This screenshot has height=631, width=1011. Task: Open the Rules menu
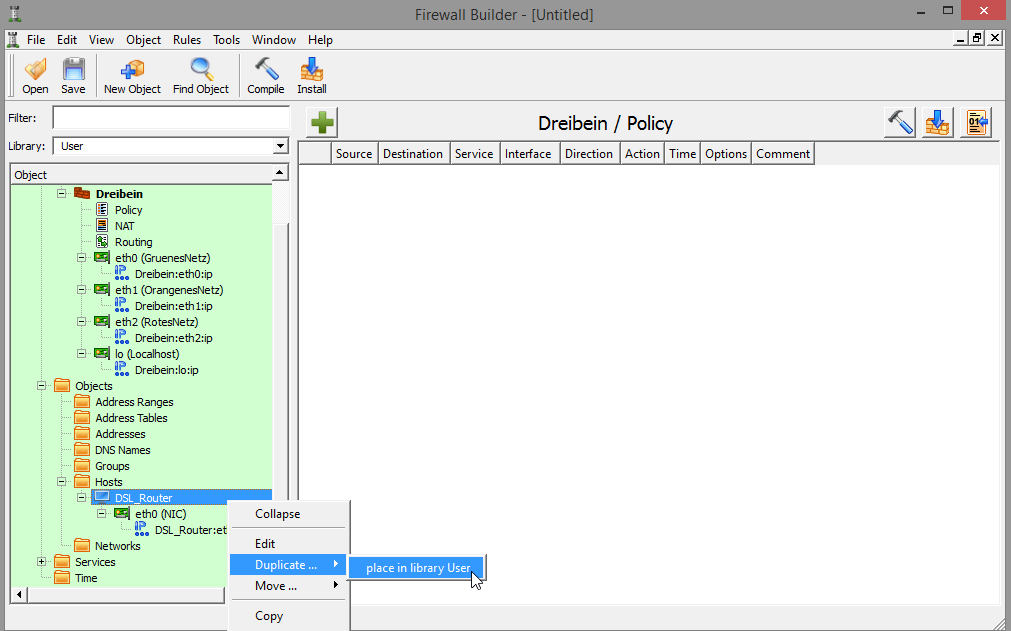(x=187, y=40)
